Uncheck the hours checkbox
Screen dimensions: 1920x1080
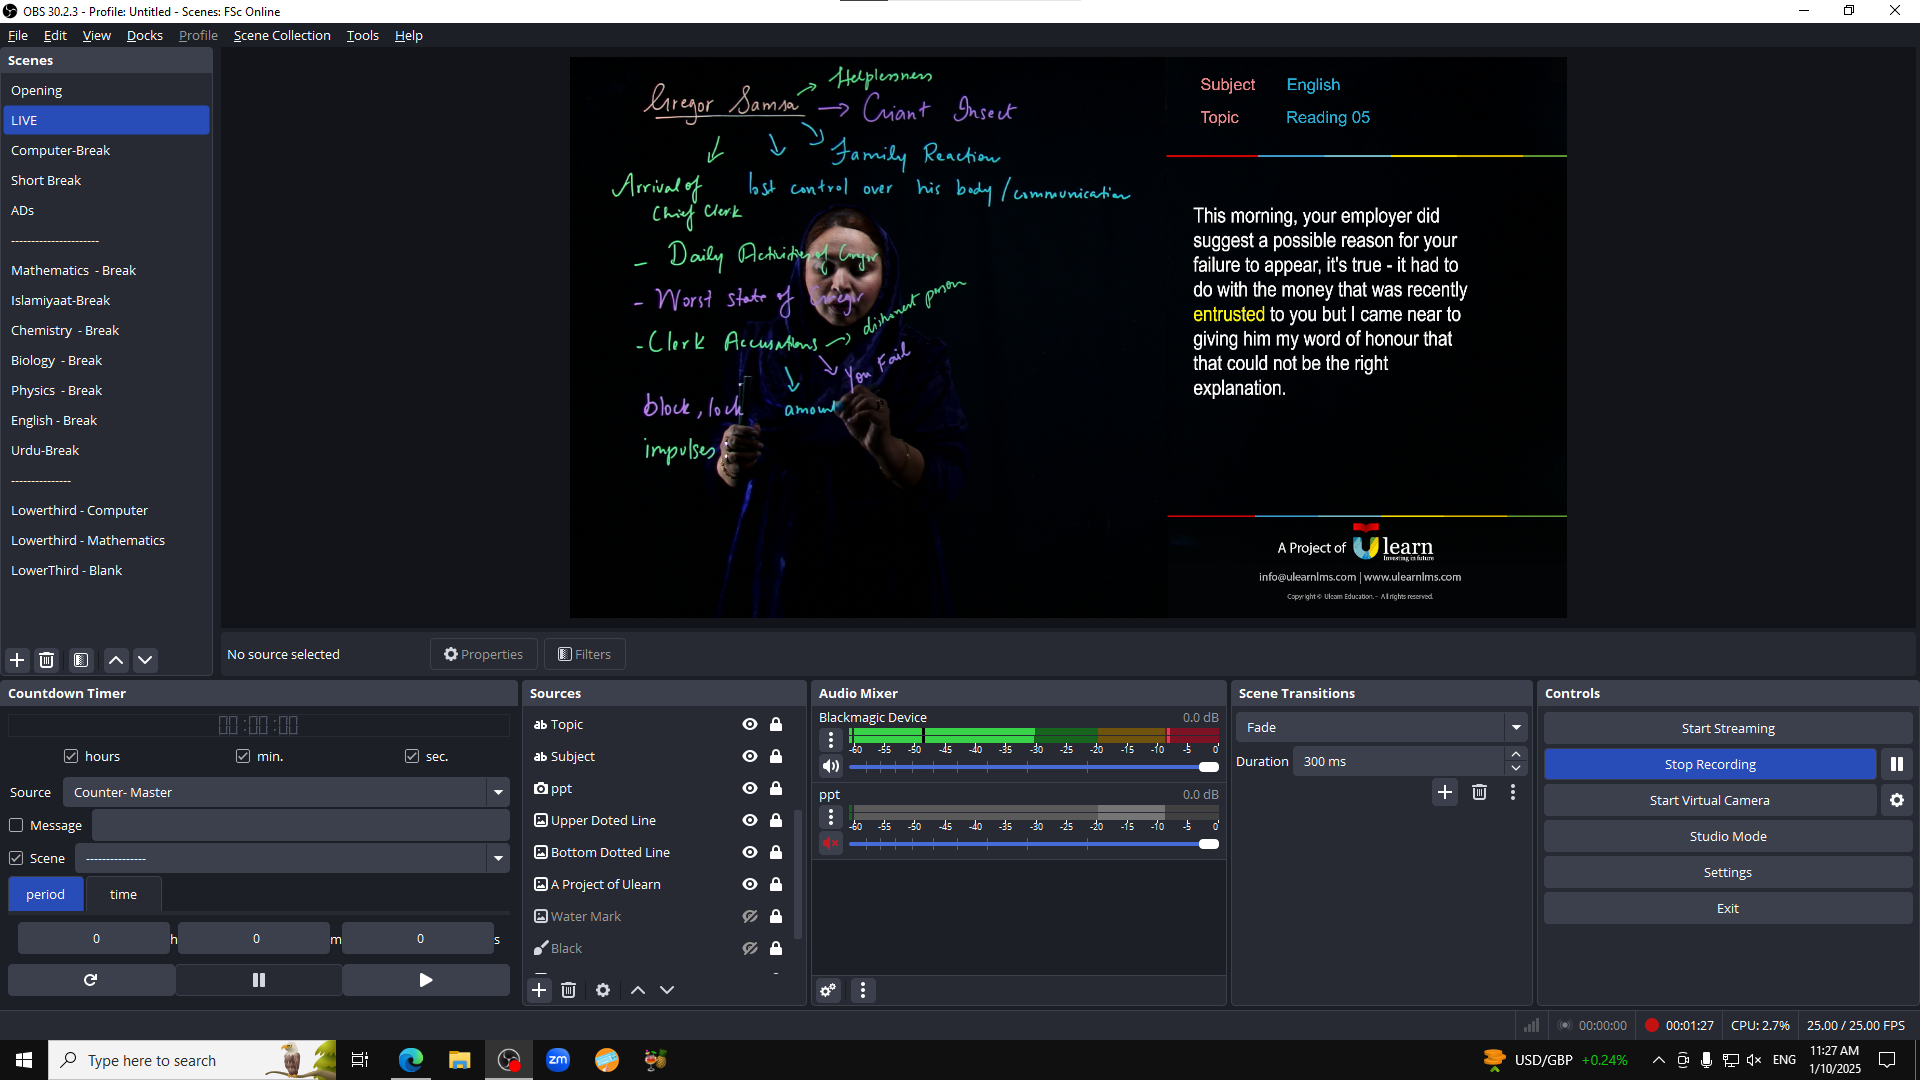coord(71,756)
